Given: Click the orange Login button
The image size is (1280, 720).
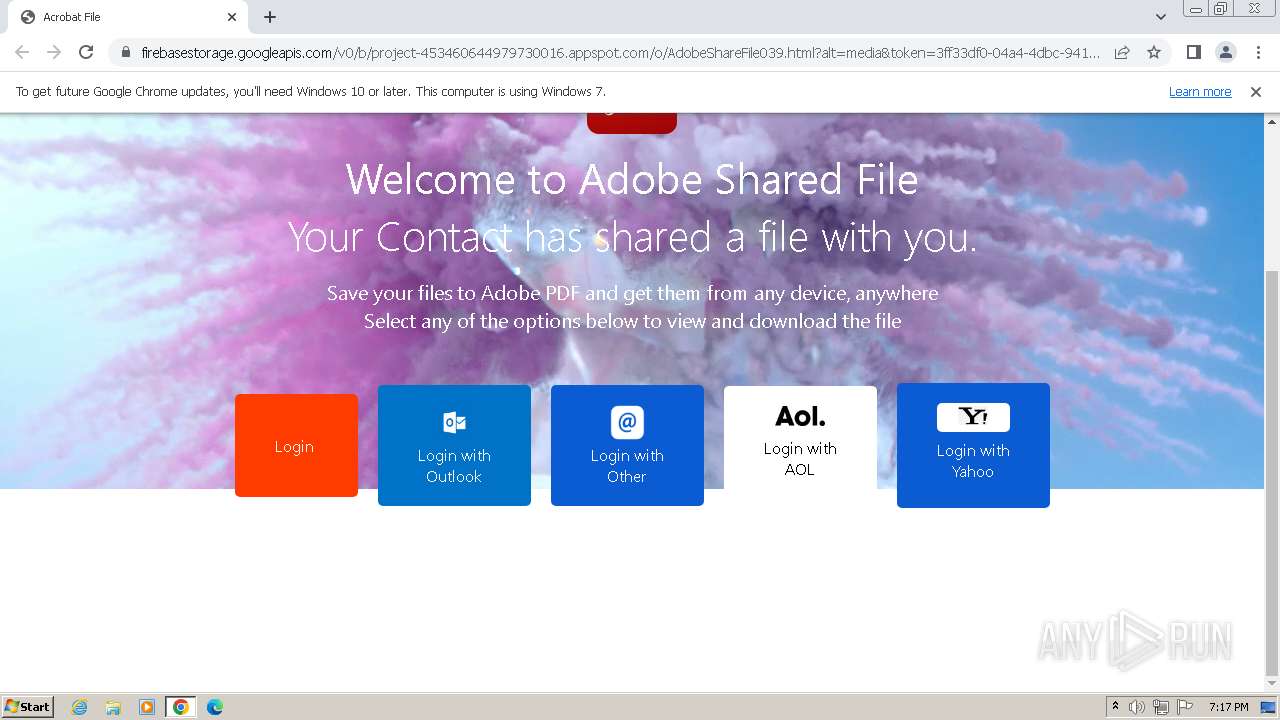Looking at the screenshot, I should pyautogui.click(x=296, y=445).
